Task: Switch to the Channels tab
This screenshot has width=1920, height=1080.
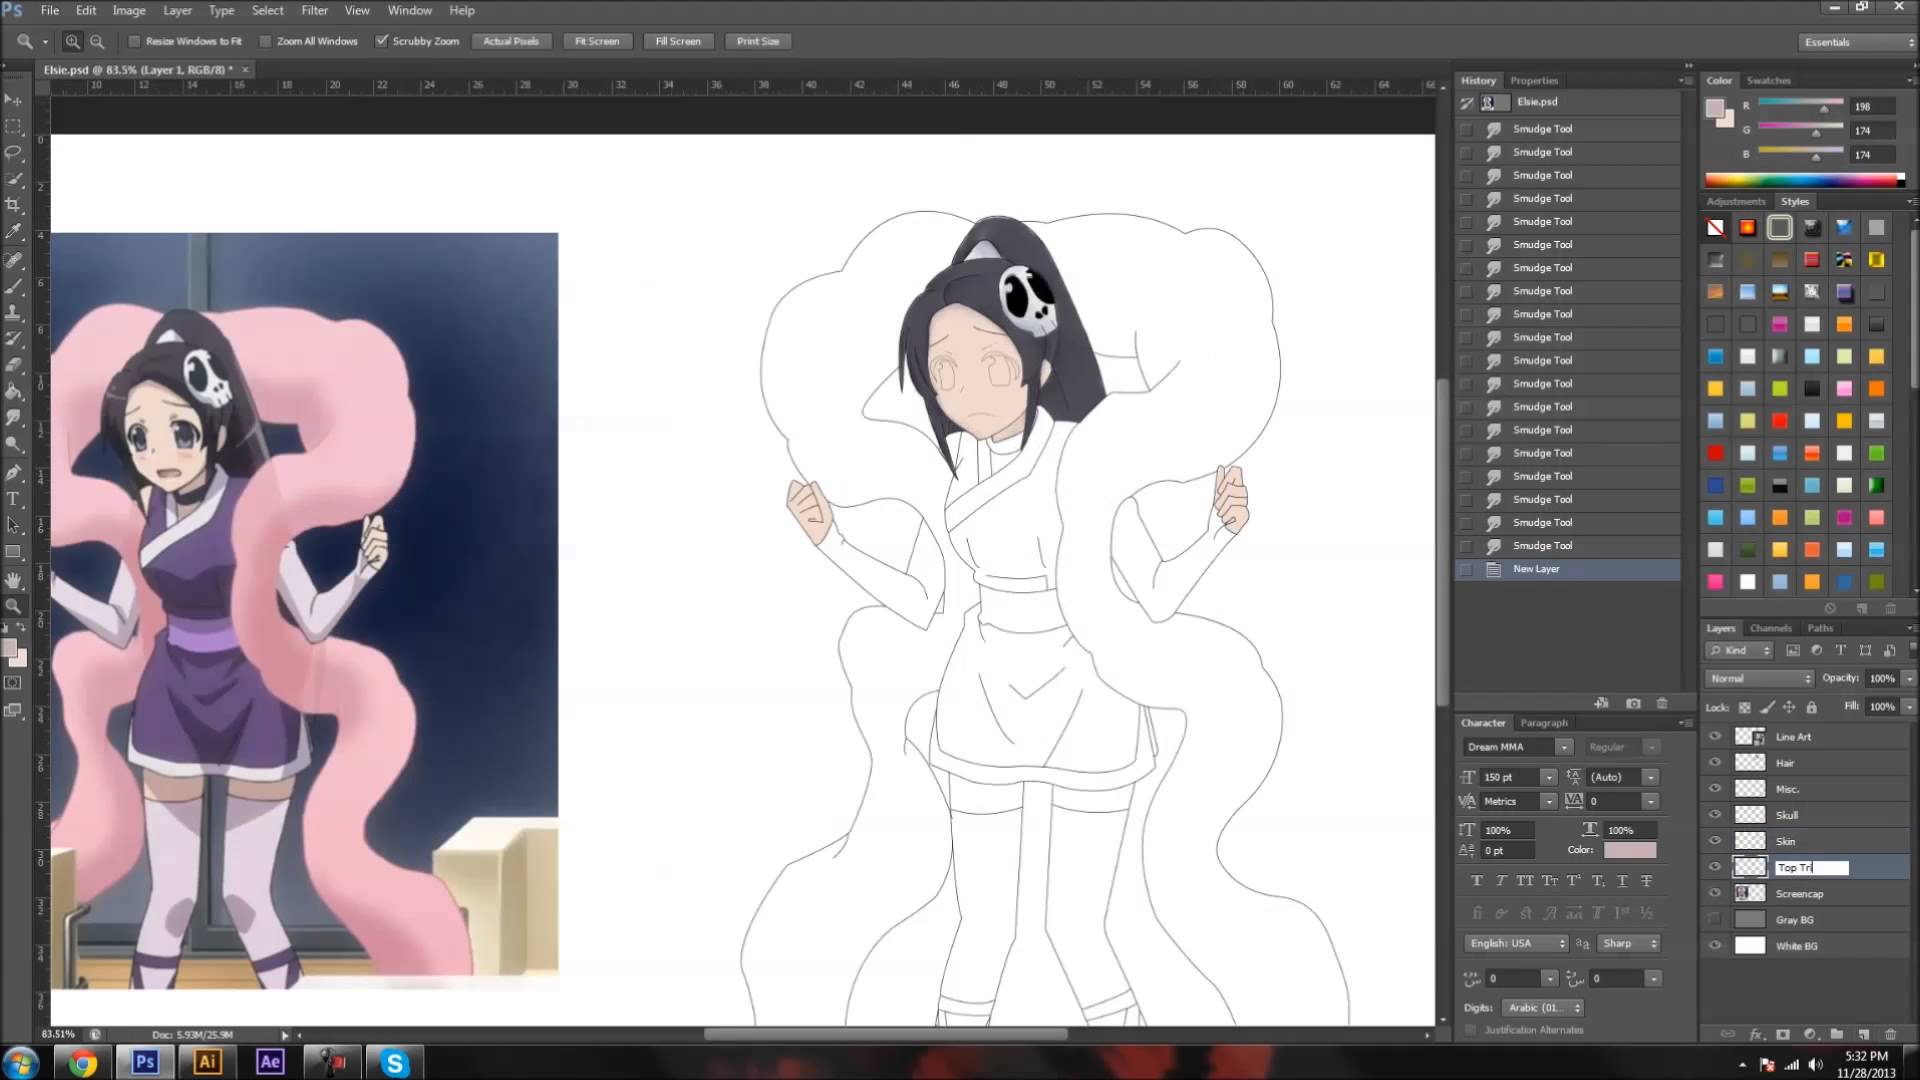Action: tap(1770, 628)
